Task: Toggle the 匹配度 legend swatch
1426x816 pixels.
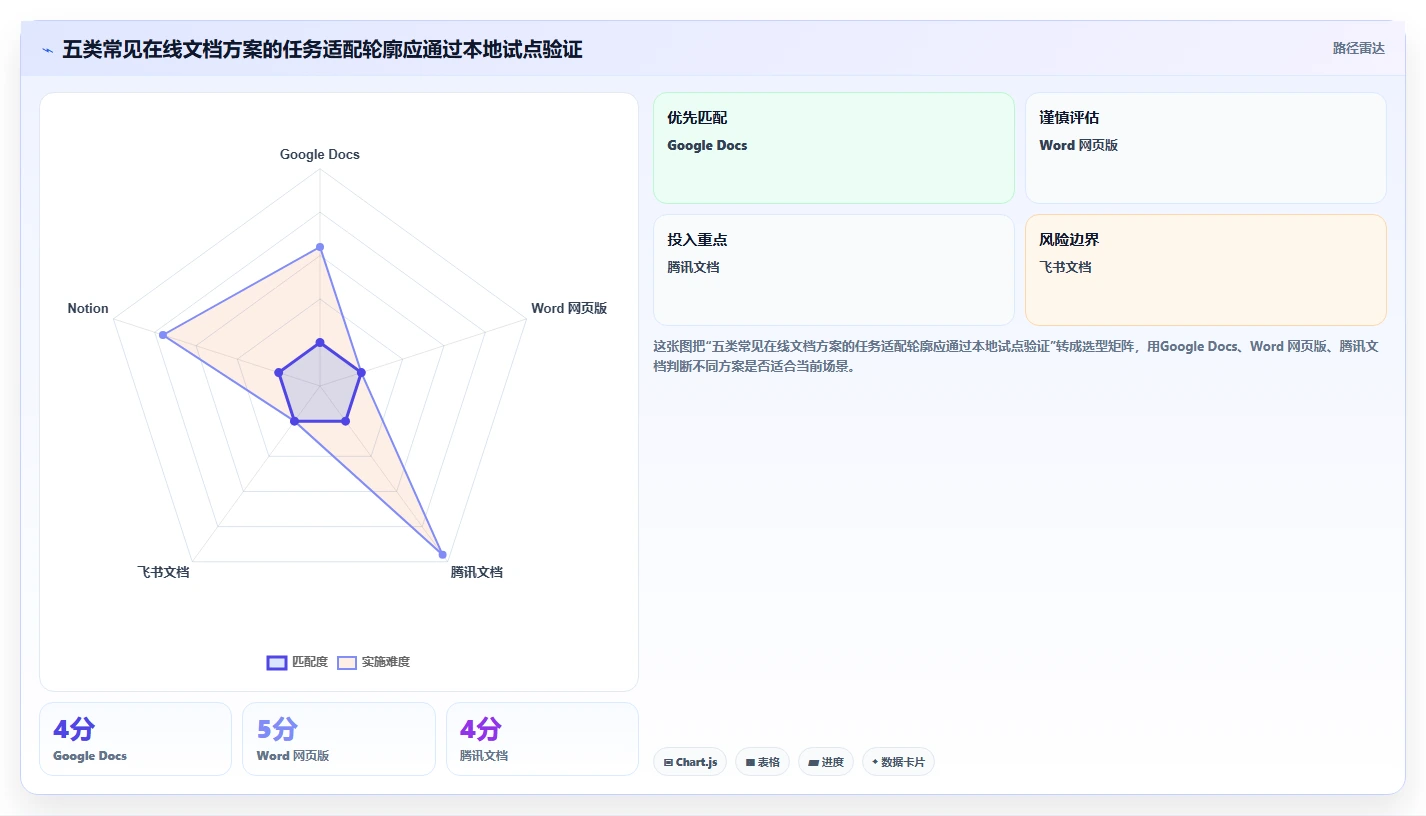Action: pyautogui.click(x=277, y=662)
